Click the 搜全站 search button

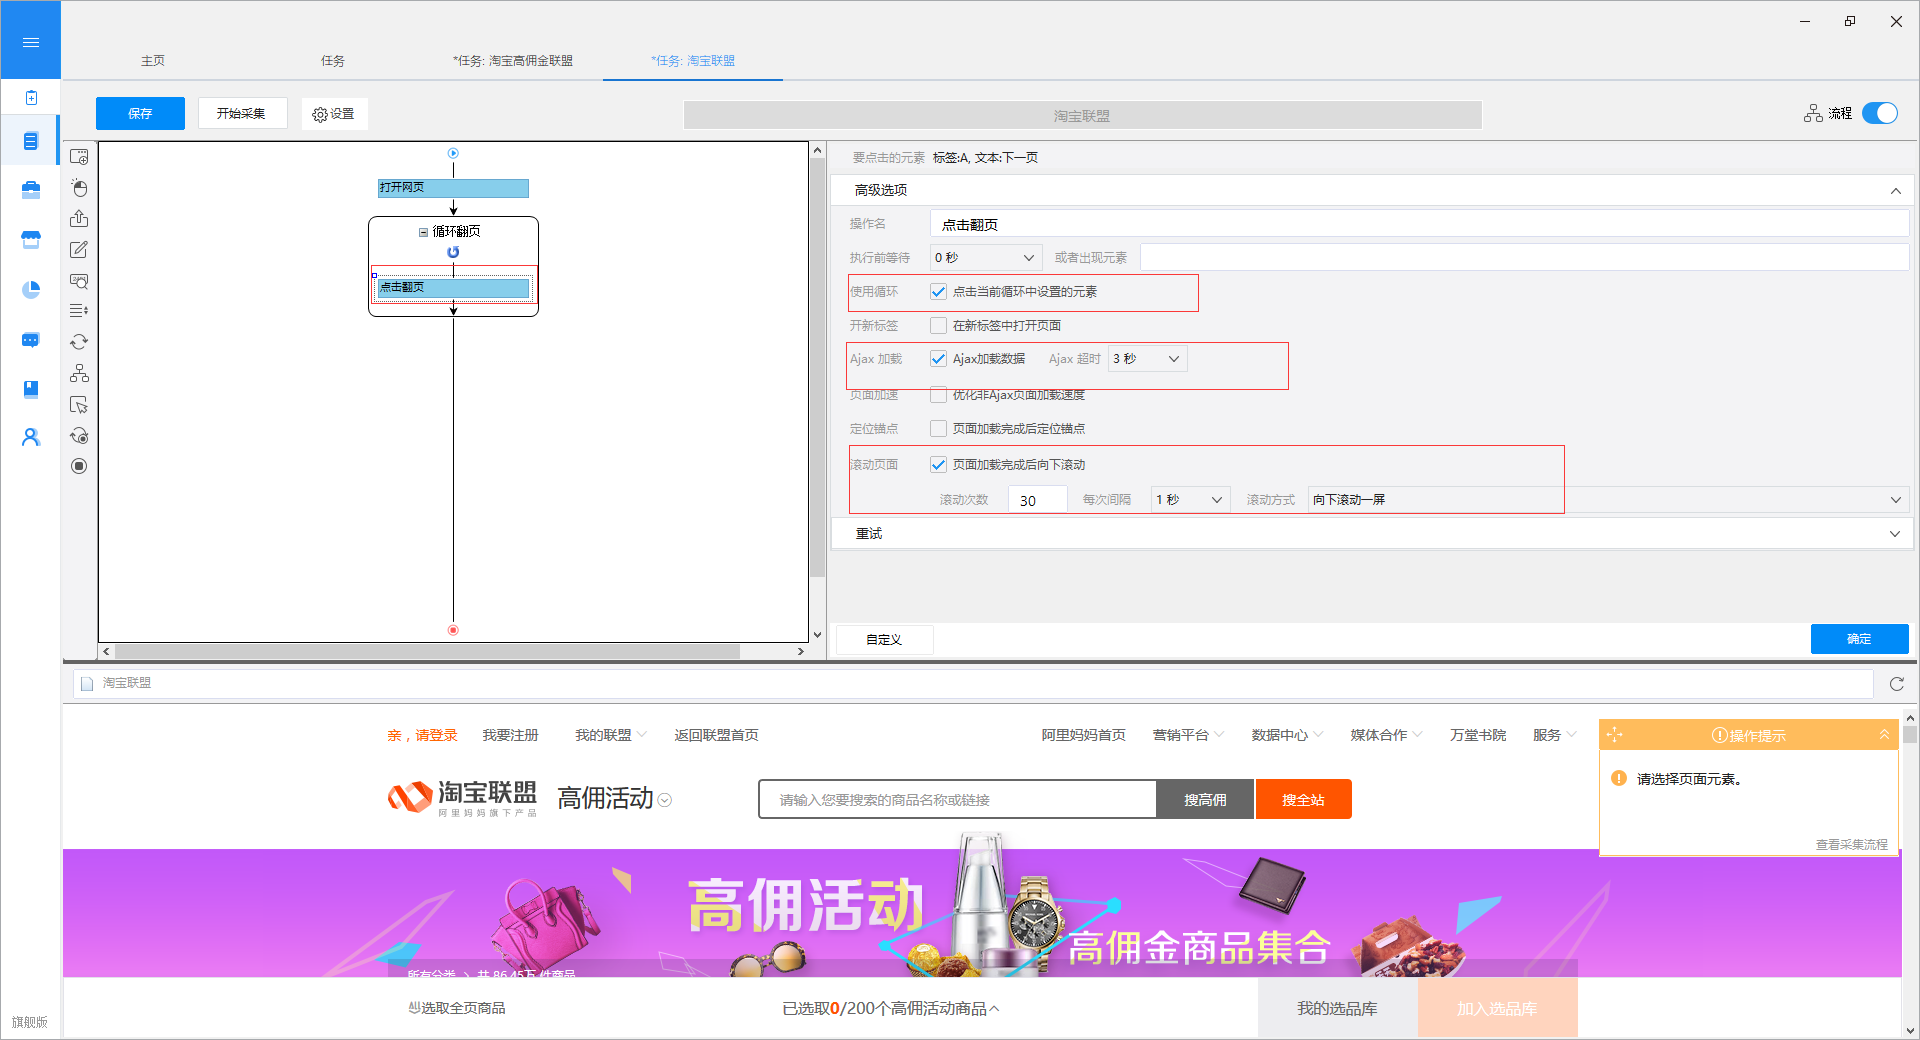1303,800
